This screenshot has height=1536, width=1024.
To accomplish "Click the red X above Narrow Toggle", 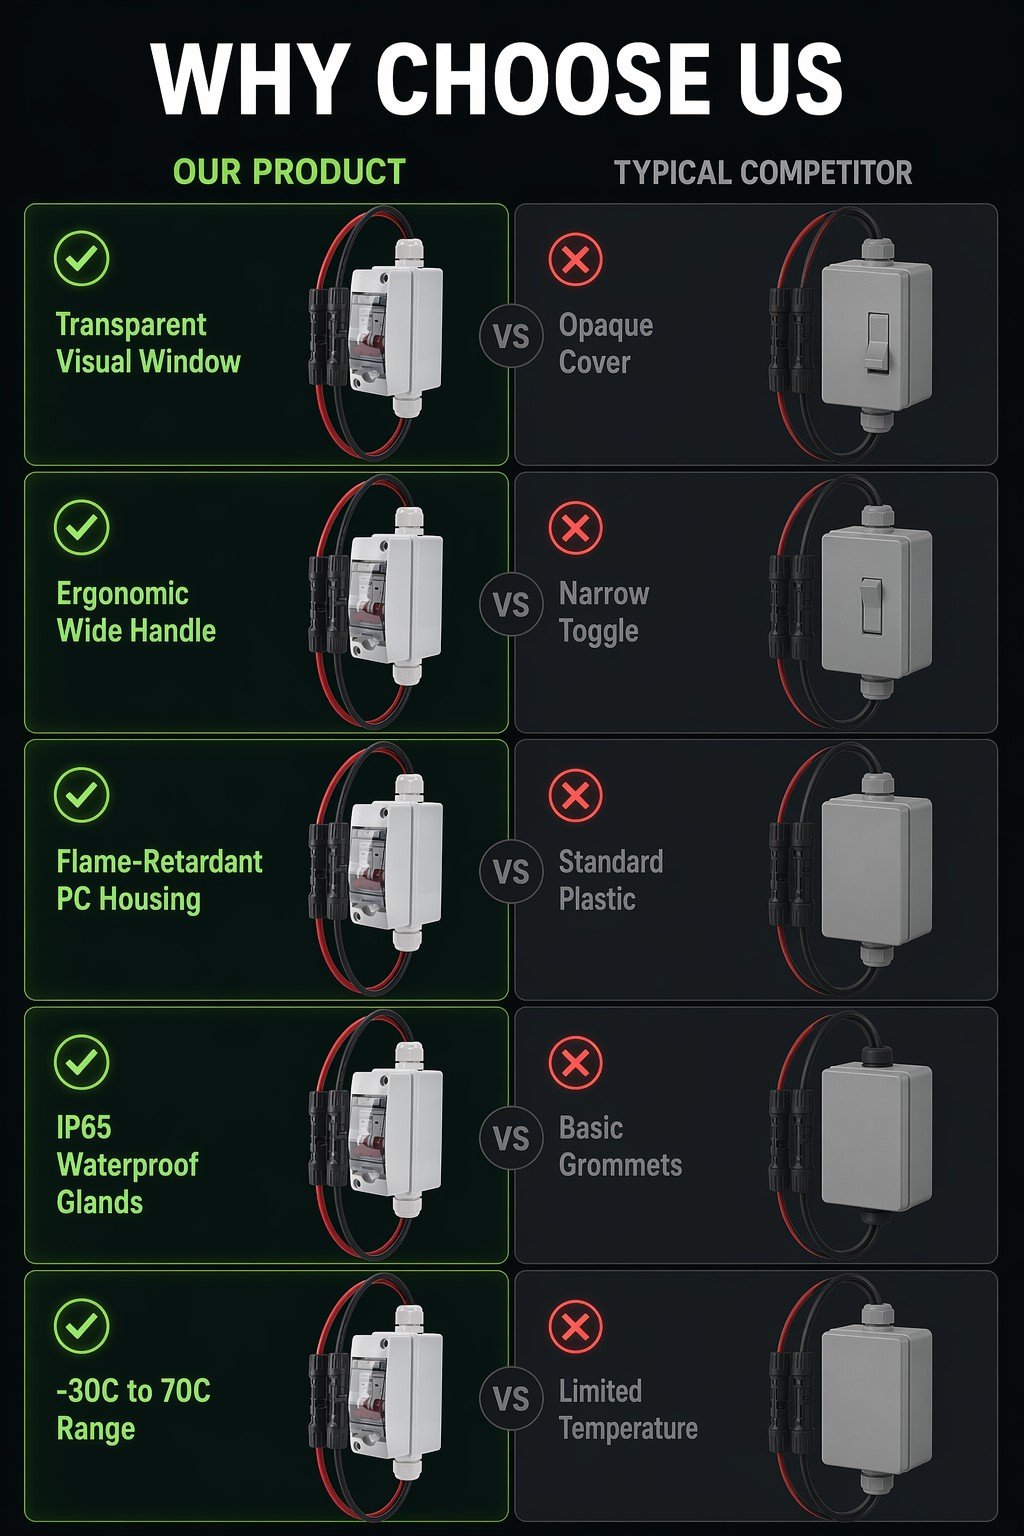I will pyautogui.click(x=576, y=527).
